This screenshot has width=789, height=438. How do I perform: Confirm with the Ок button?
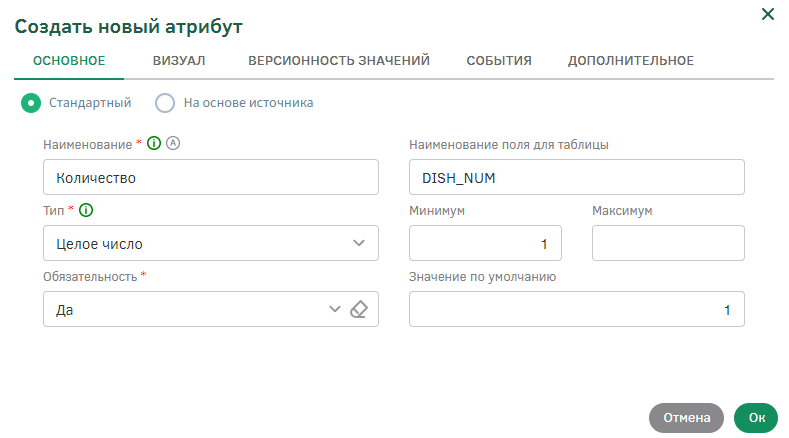point(756,418)
